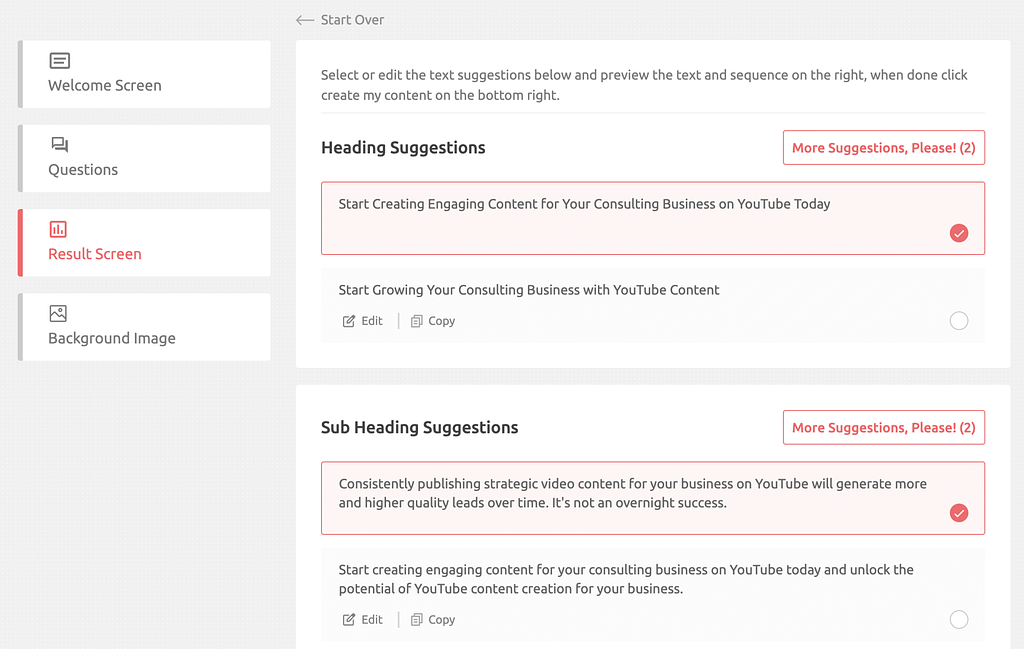Deselect the checked 'Start Creating Engaging Content' heading
This screenshot has width=1024, height=649.
[x=959, y=234]
